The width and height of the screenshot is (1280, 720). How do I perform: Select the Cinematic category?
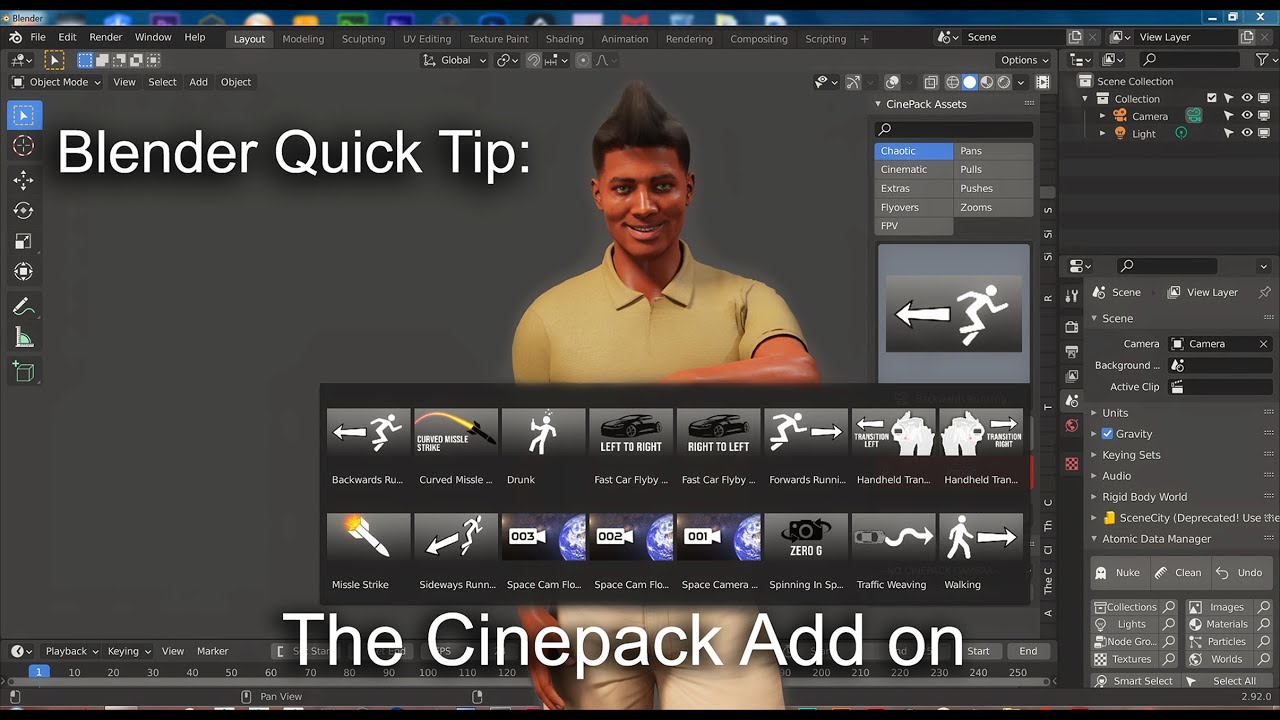click(913, 170)
